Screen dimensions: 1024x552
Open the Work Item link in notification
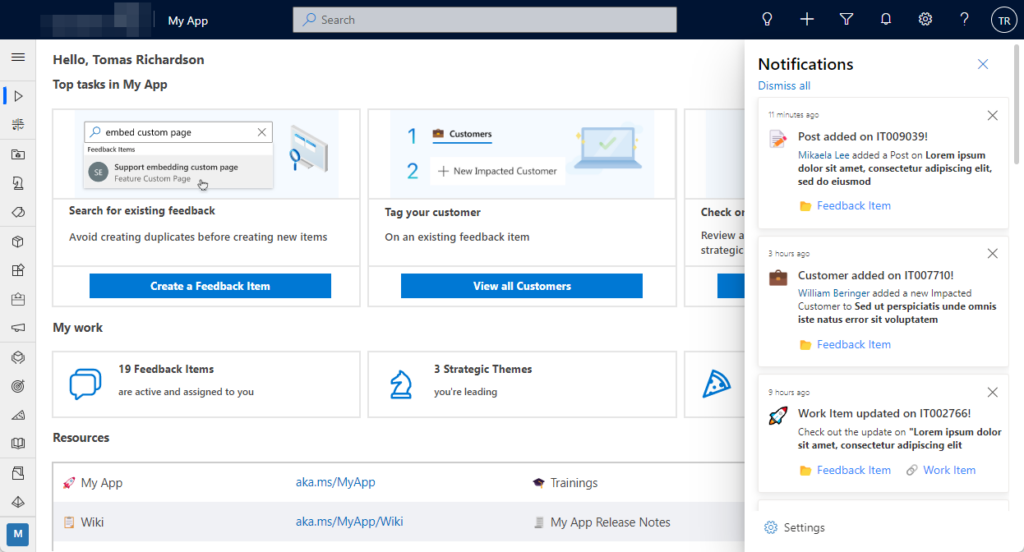949,470
